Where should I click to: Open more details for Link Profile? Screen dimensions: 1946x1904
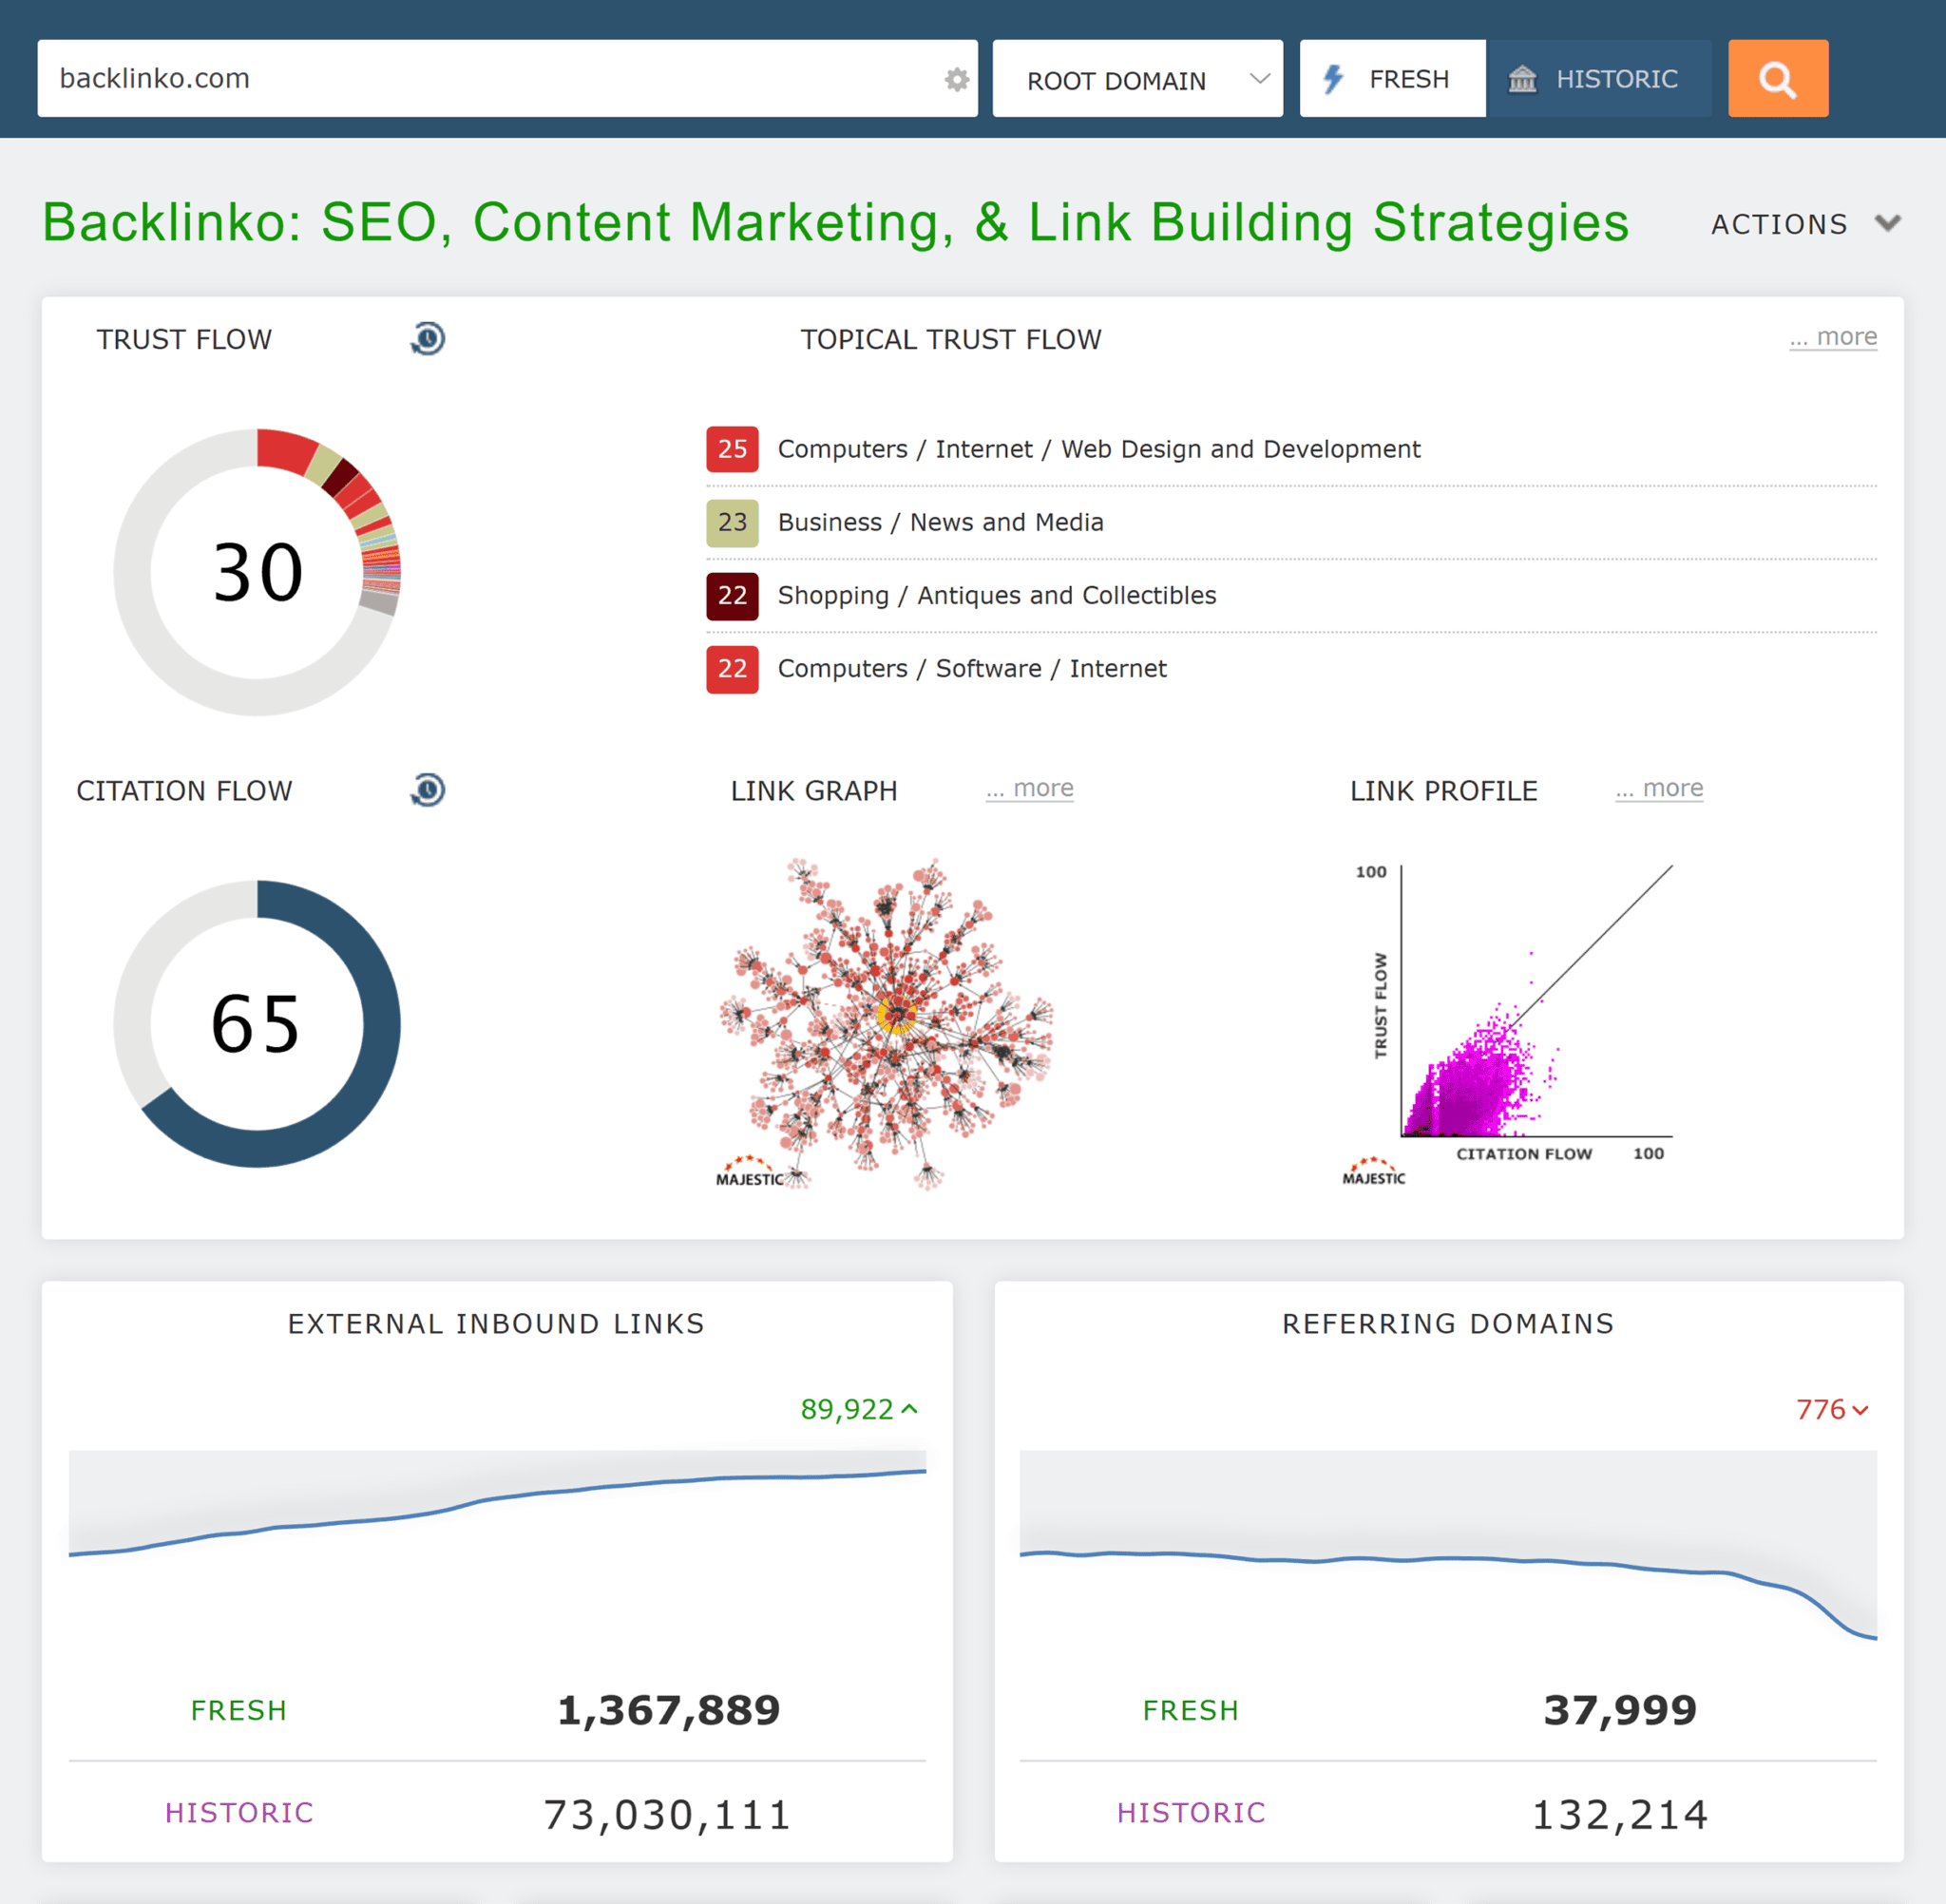click(1658, 789)
